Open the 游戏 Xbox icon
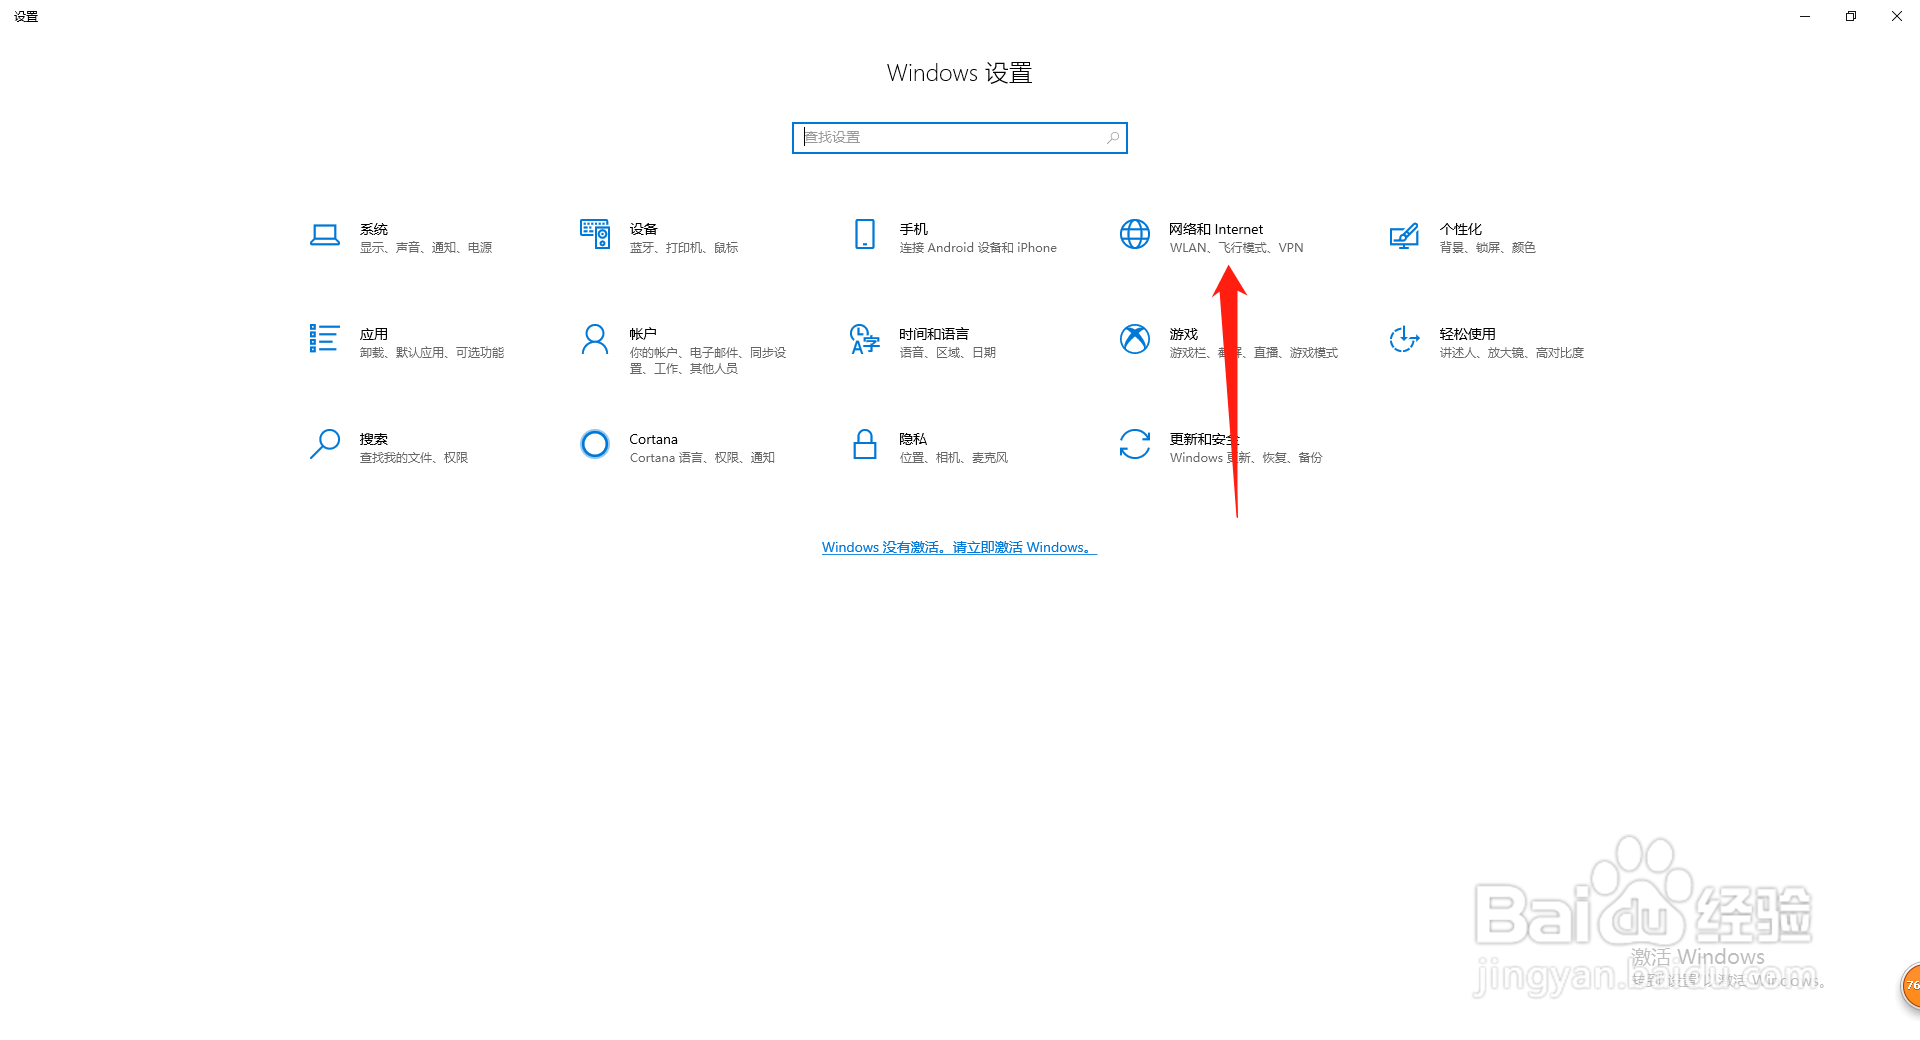This screenshot has height=1040, width=1920. point(1135,339)
